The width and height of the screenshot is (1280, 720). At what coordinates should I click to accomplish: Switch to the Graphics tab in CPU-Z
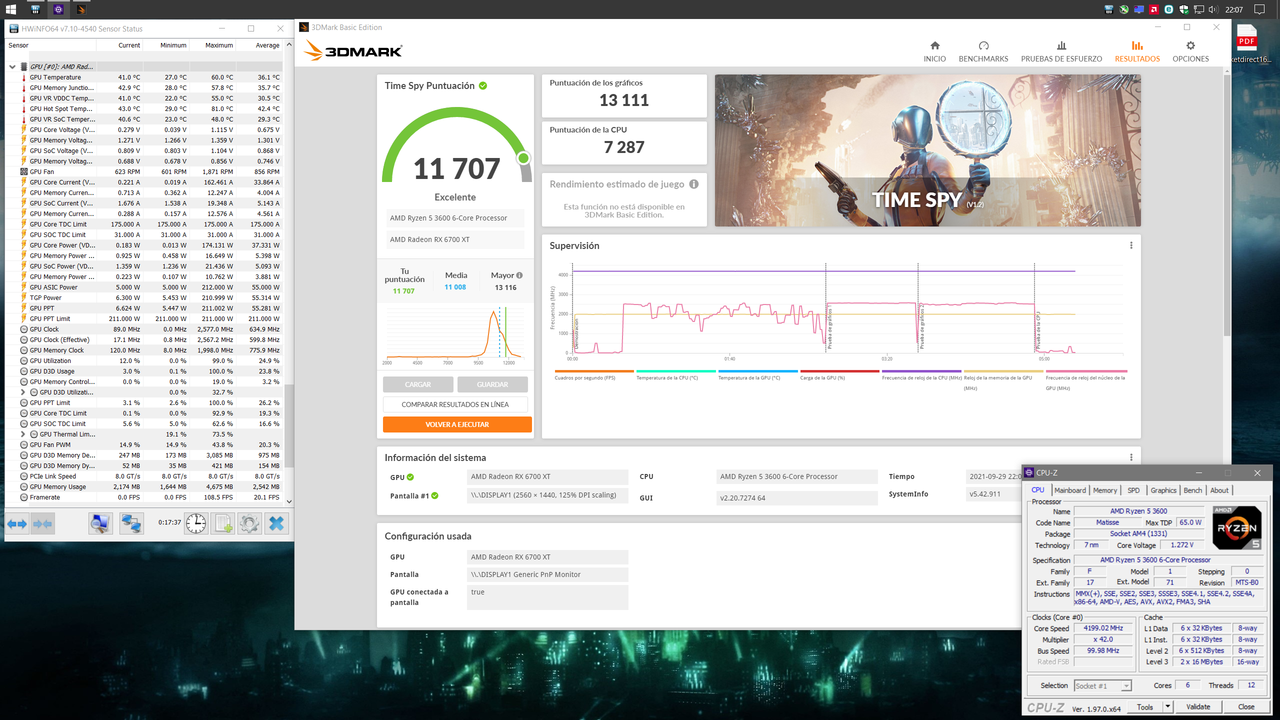point(1163,490)
